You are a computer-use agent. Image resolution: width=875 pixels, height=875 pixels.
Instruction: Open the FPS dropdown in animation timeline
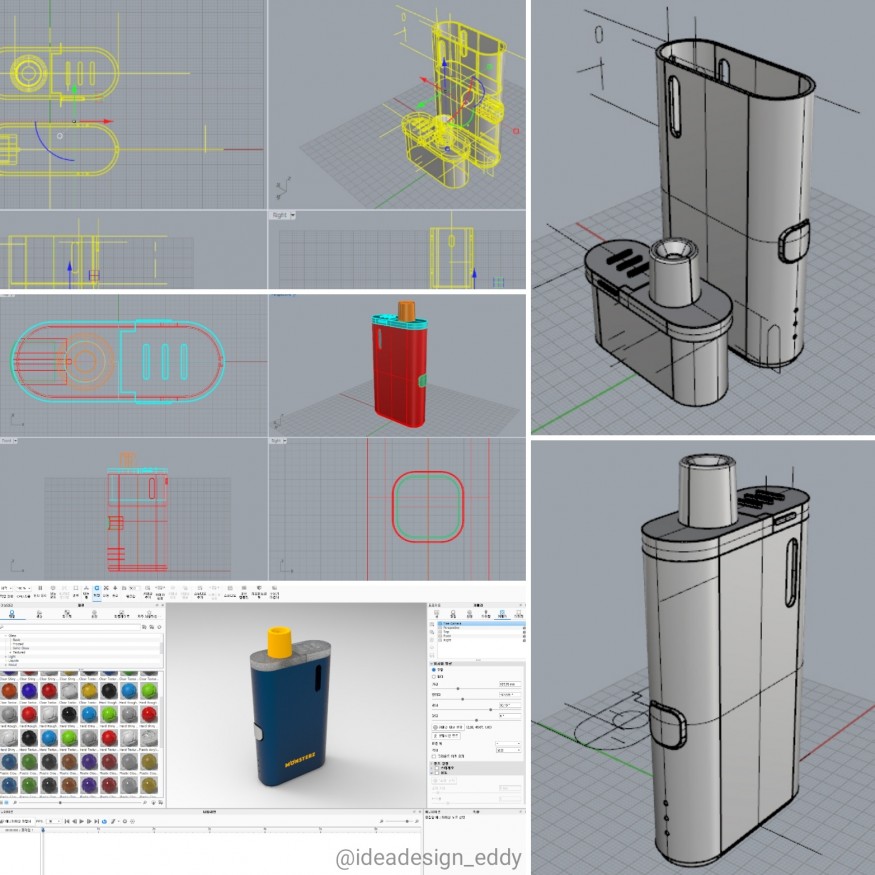[54, 821]
